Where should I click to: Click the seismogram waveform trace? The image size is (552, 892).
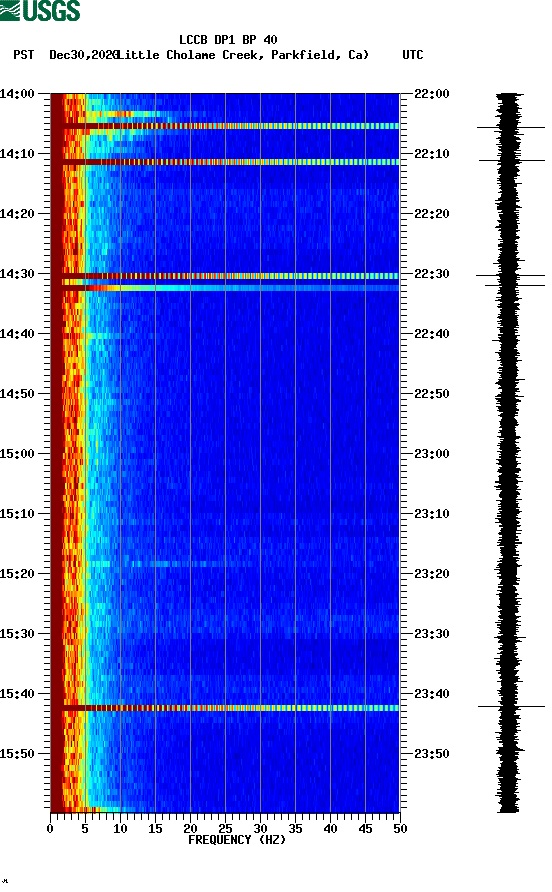point(508,452)
